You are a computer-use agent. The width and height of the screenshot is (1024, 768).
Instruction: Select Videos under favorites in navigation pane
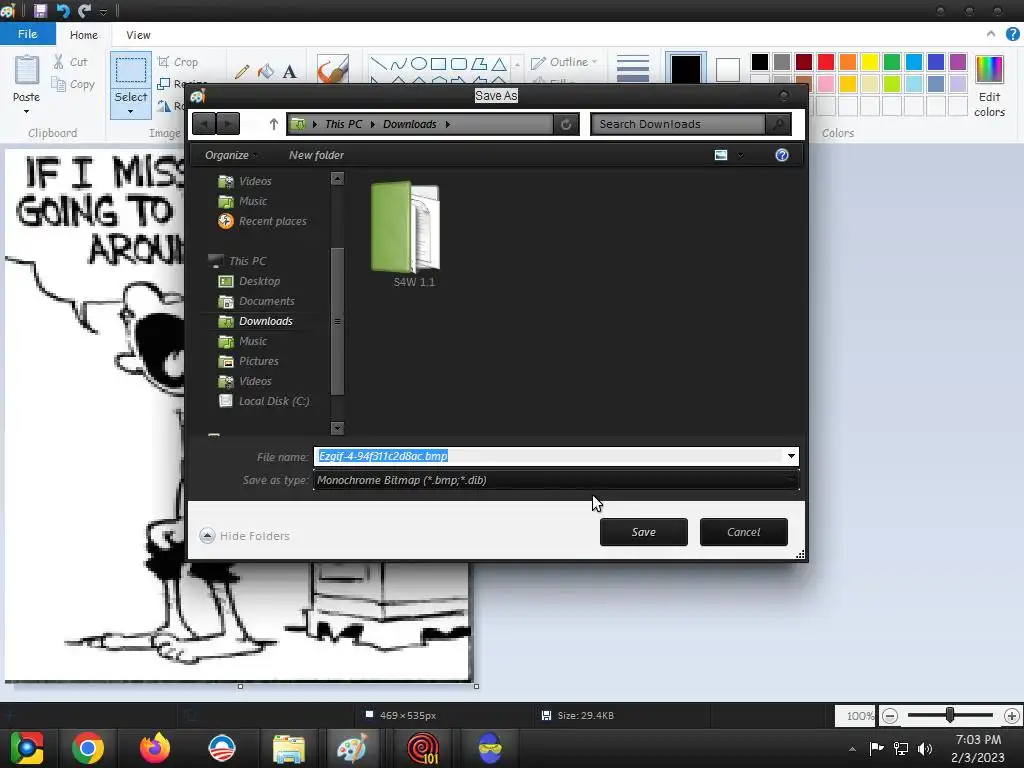coord(245,181)
